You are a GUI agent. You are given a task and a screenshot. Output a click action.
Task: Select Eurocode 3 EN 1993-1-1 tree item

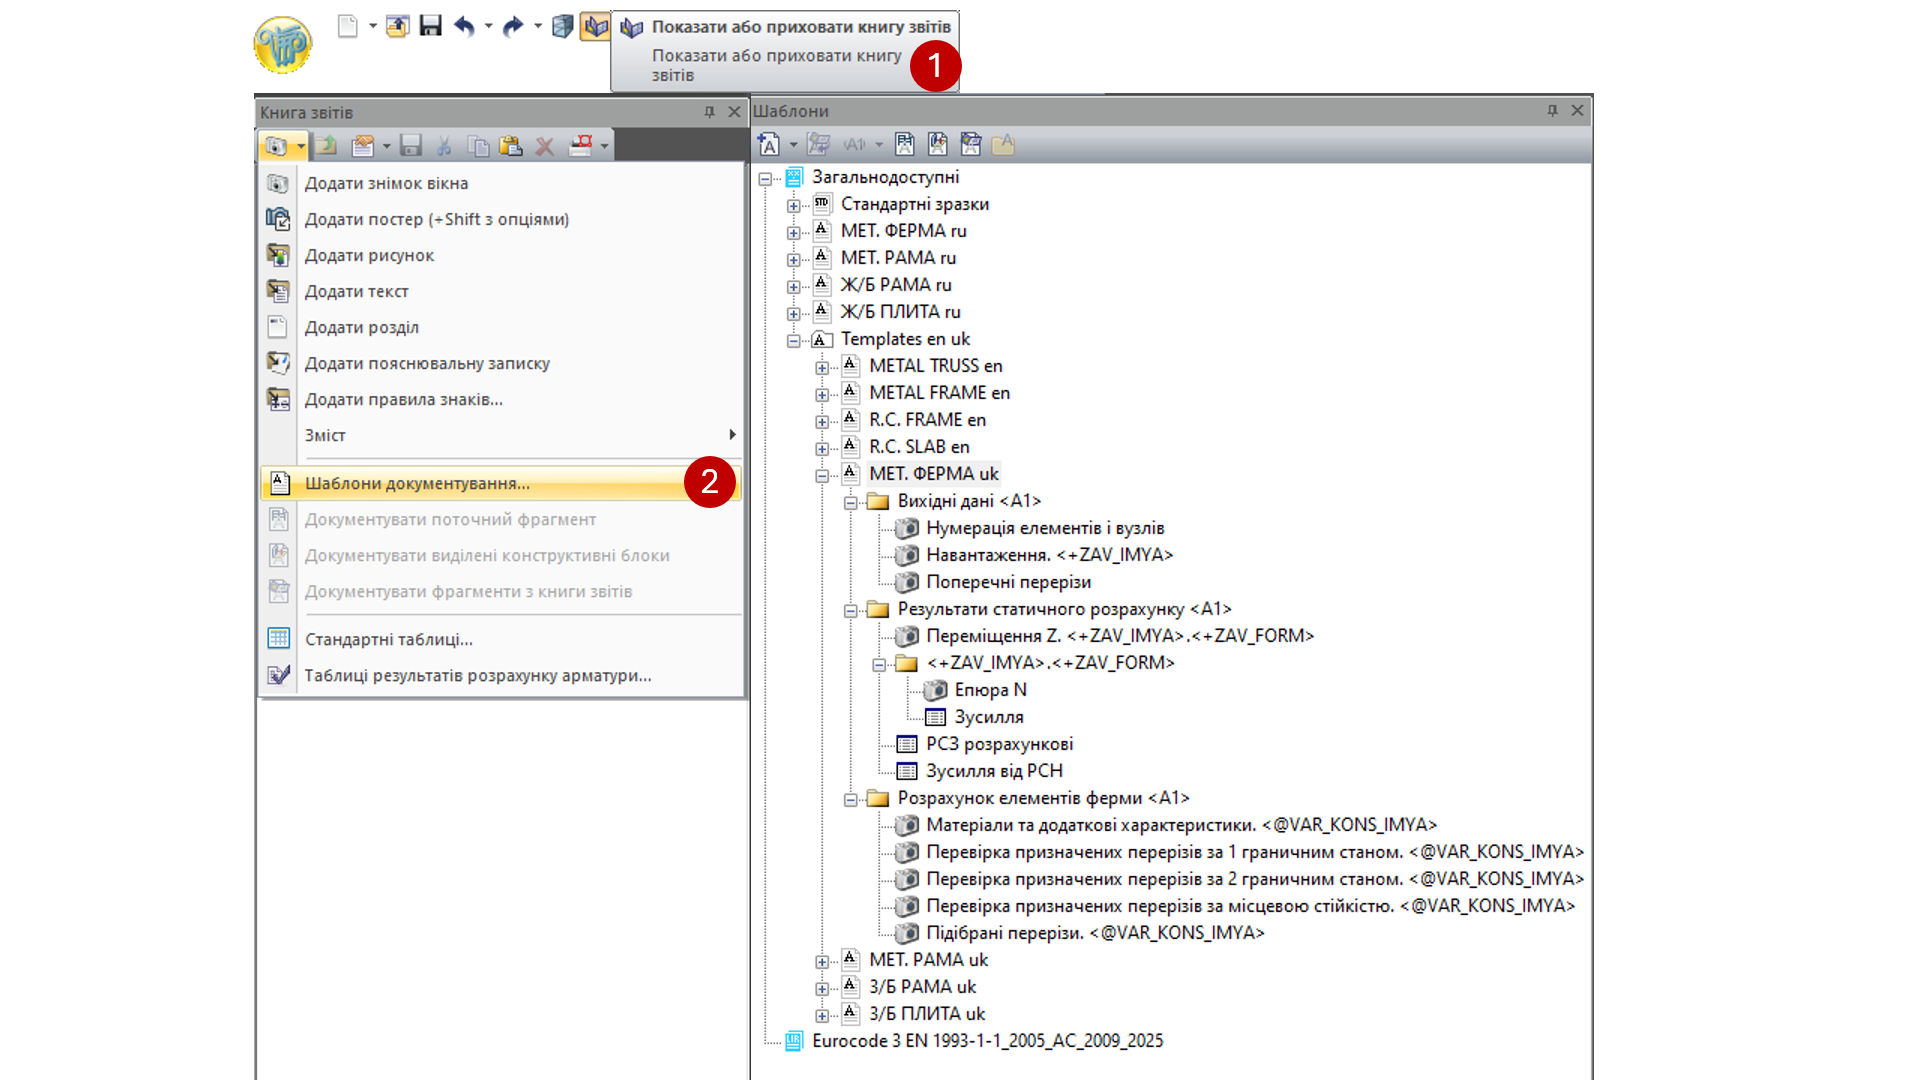pos(987,1041)
